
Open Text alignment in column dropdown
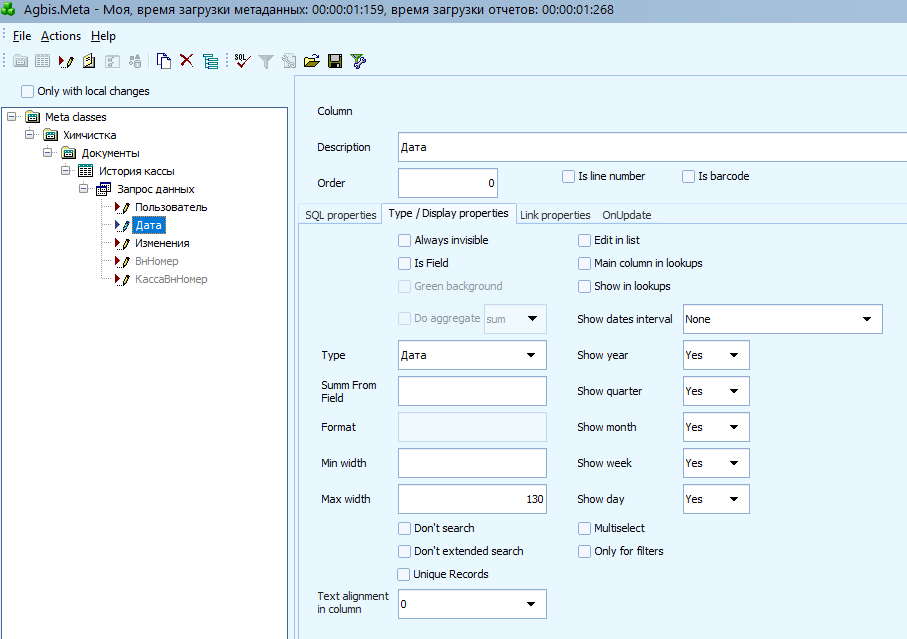pos(472,604)
